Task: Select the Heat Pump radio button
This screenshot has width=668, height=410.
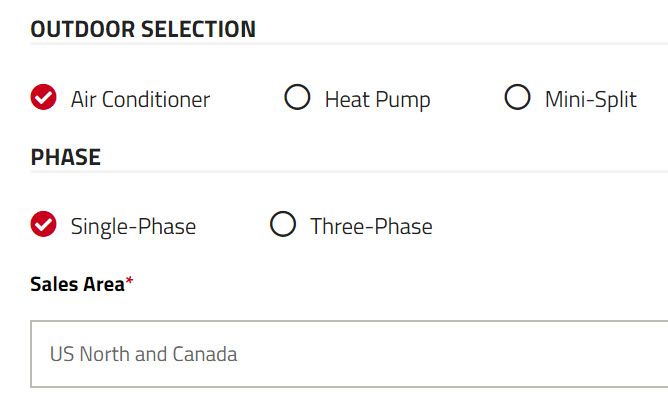Action: [x=297, y=97]
